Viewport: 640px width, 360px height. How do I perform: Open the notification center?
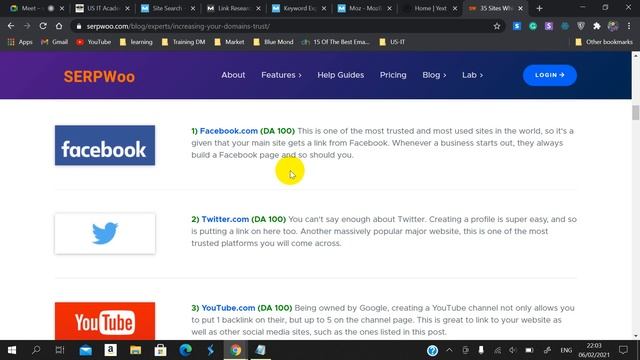pyautogui.click(x=623, y=350)
